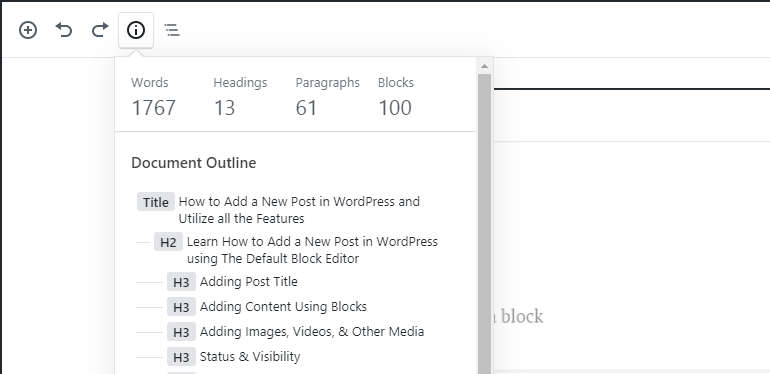
Task: Open the Block navigation list icon
Action: coord(172,30)
